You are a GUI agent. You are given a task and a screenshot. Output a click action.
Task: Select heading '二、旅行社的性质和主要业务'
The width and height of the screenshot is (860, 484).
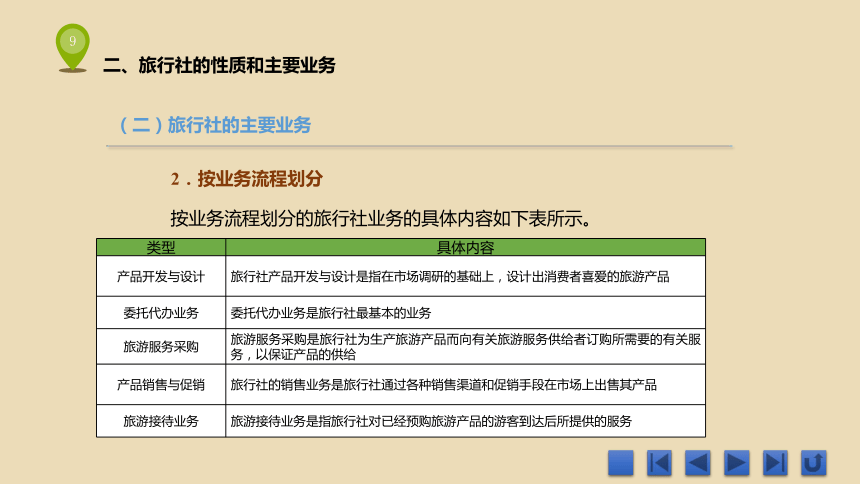219,65
